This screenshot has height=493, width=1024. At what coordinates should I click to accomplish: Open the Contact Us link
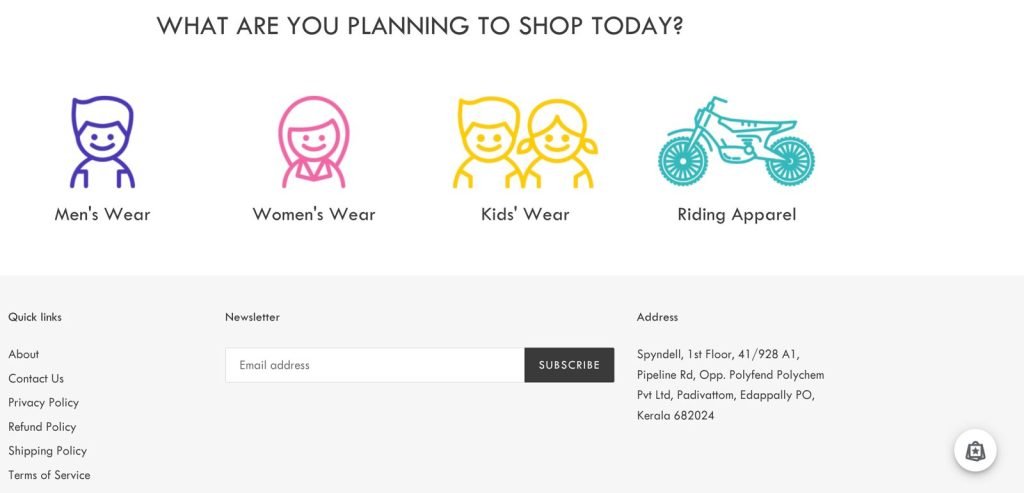tap(36, 378)
